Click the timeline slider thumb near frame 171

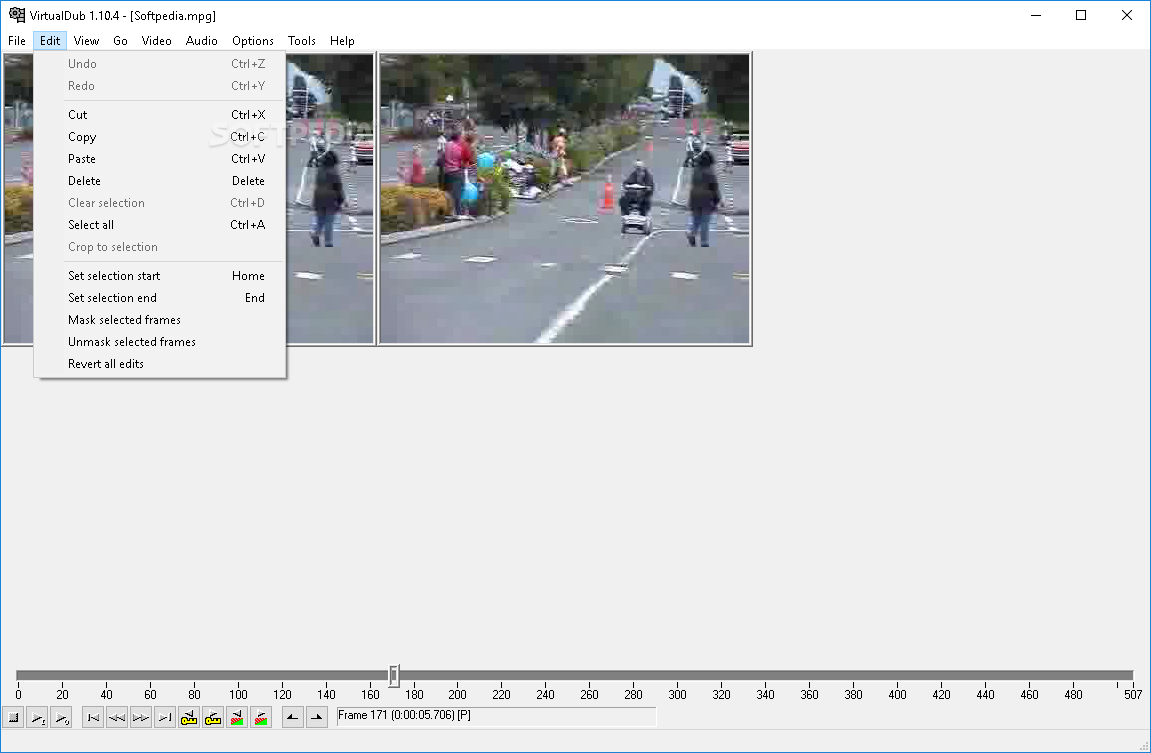tap(394, 675)
